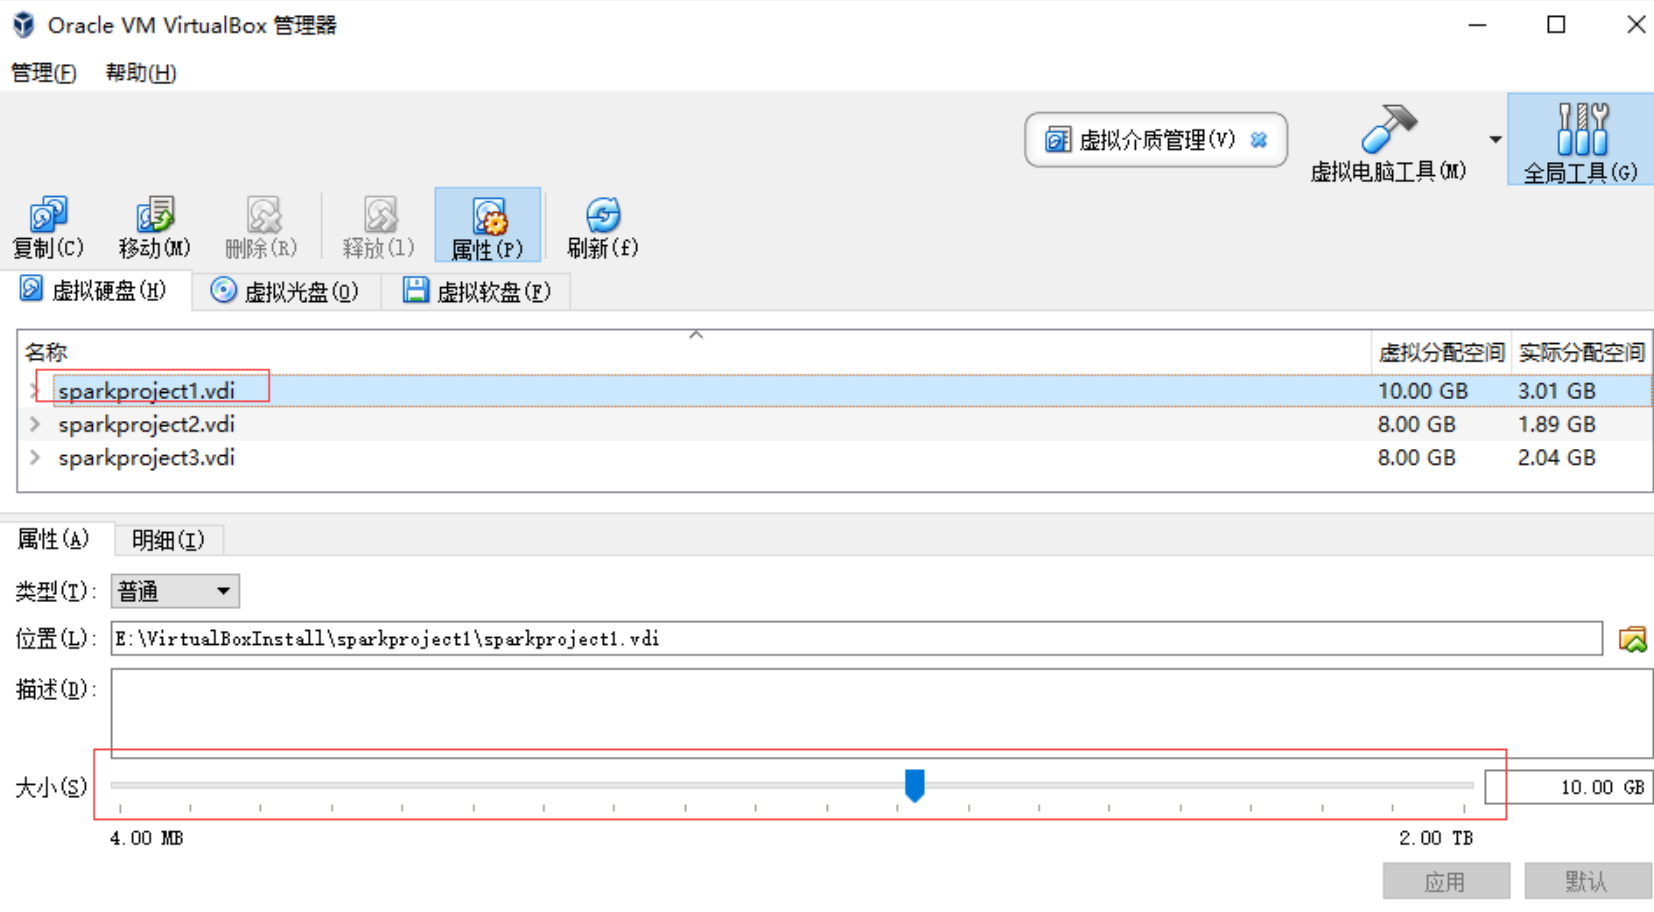1654x912 pixels.
Task: Open the disk Type (类型) combo box
Action: (175, 591)
